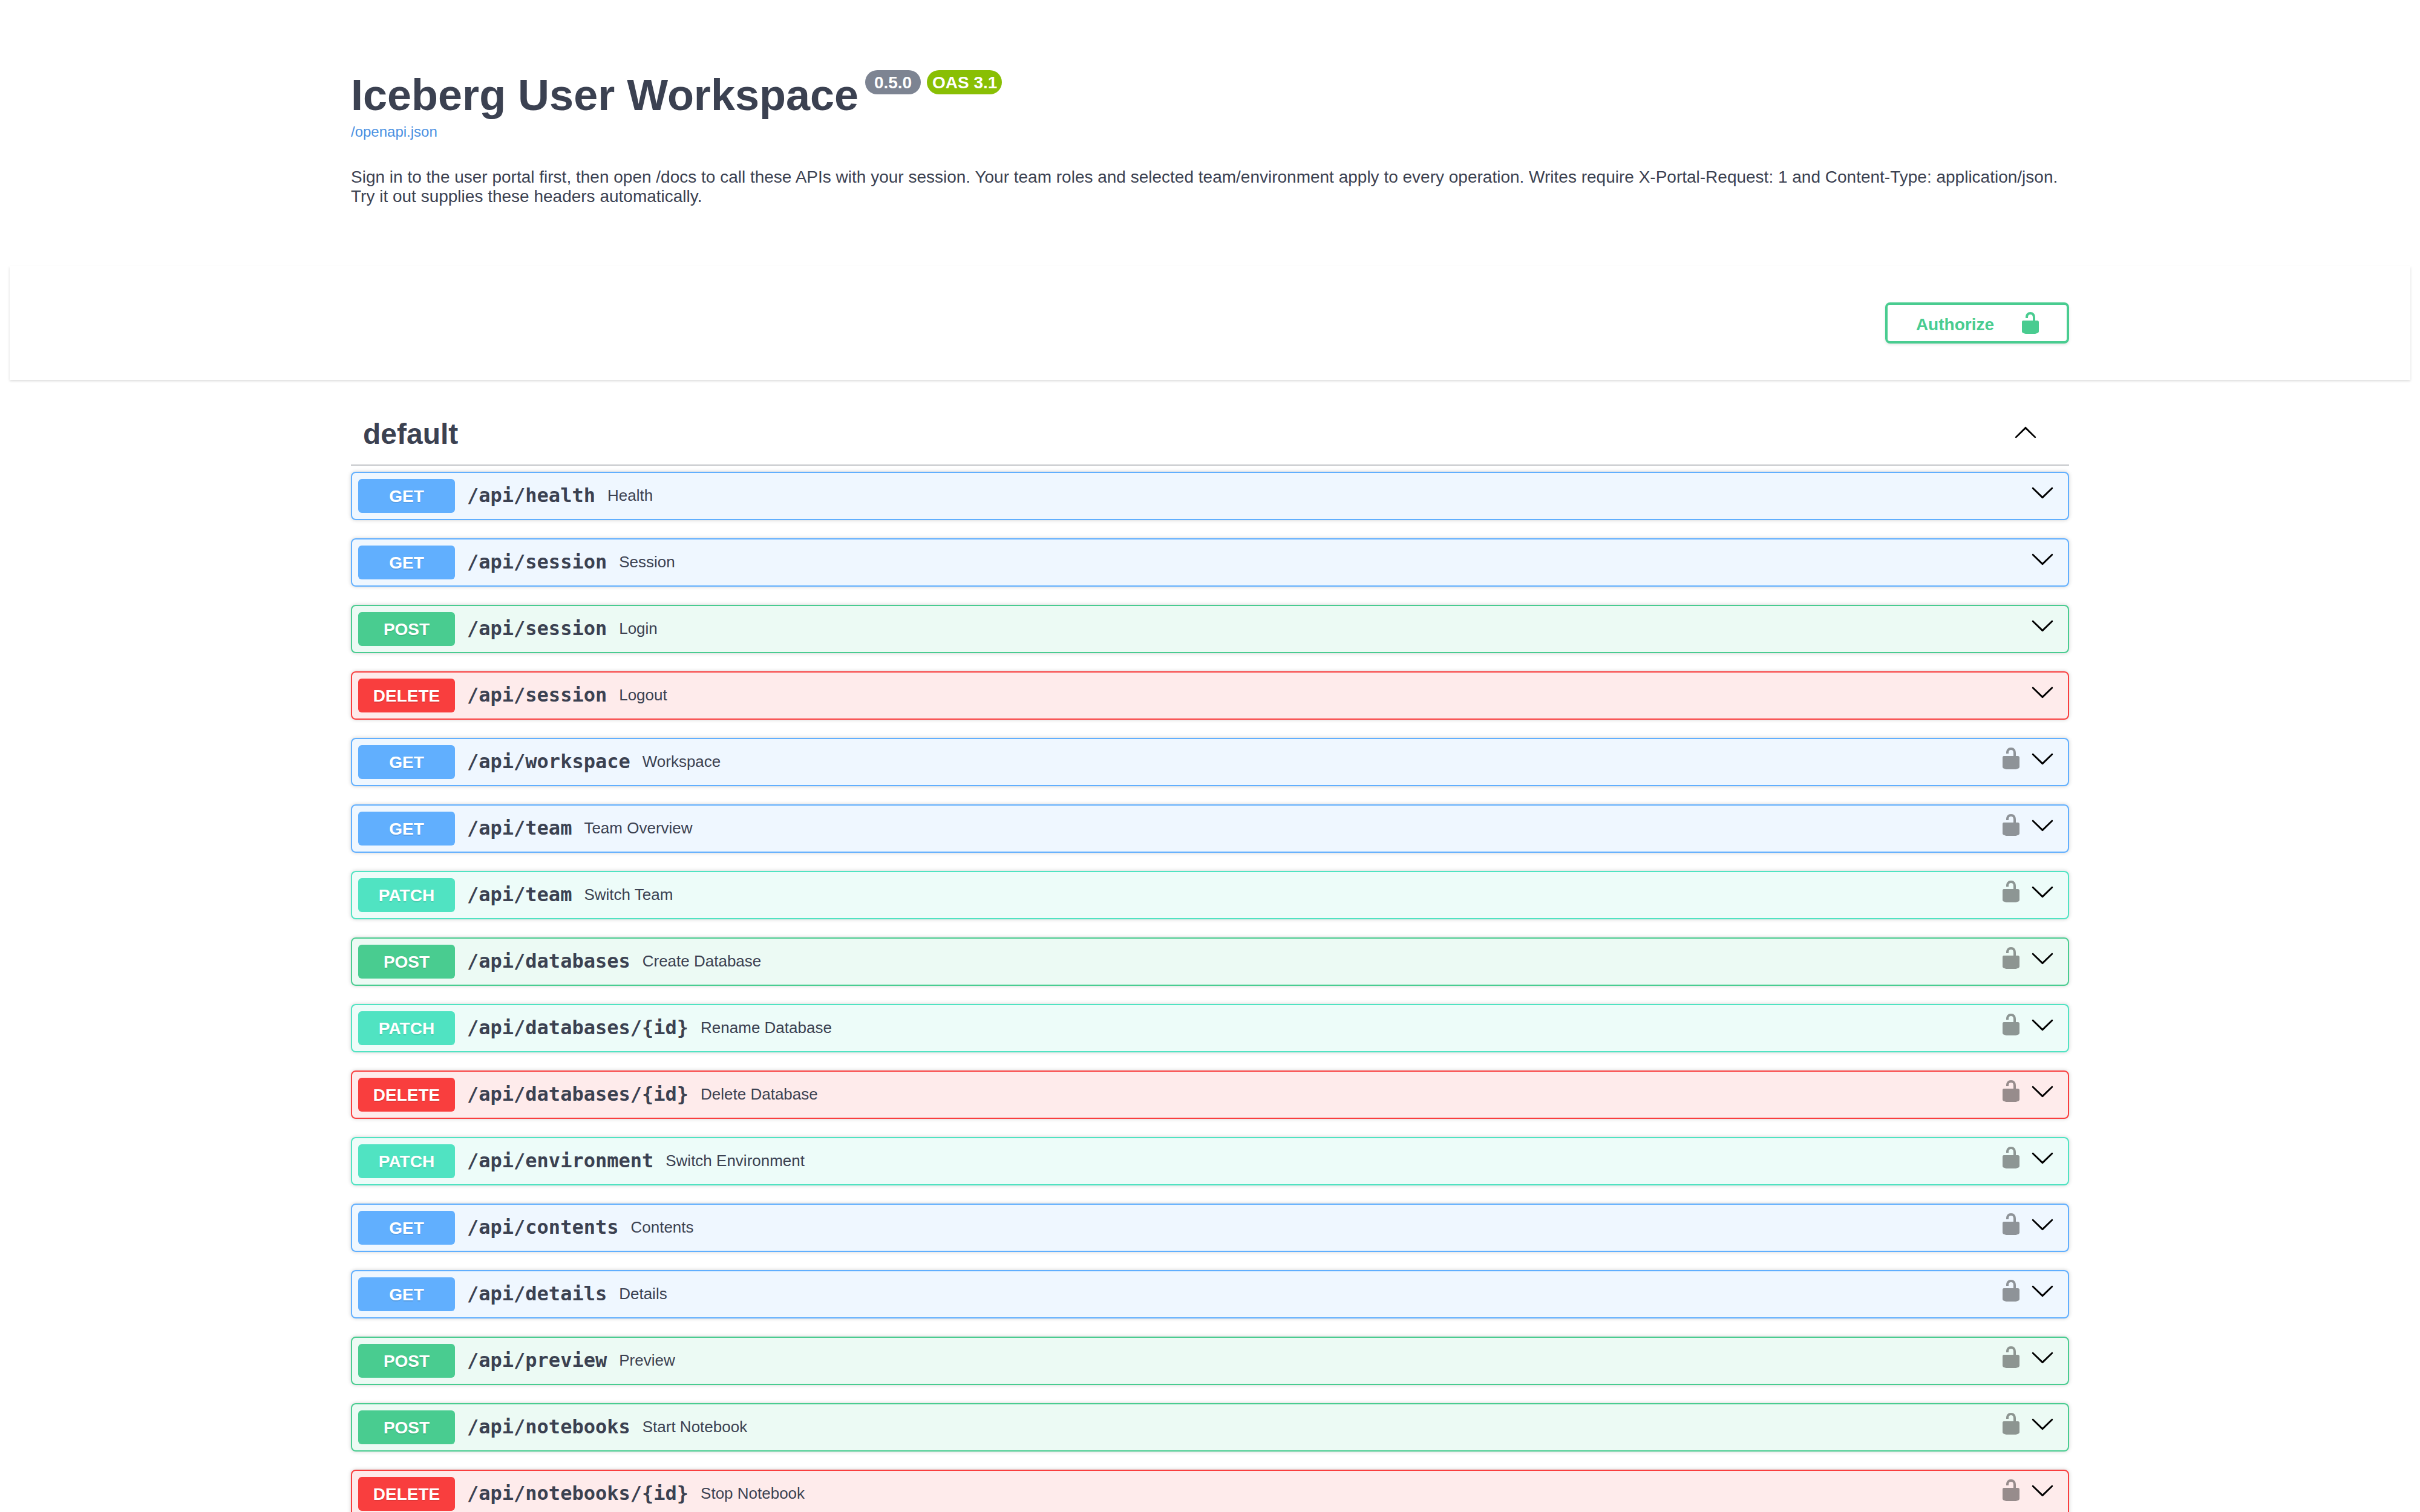Expand the Preview operation chevron
The width and height of the screenshot is (2420, 1512).
[x=2042, y=1358]
